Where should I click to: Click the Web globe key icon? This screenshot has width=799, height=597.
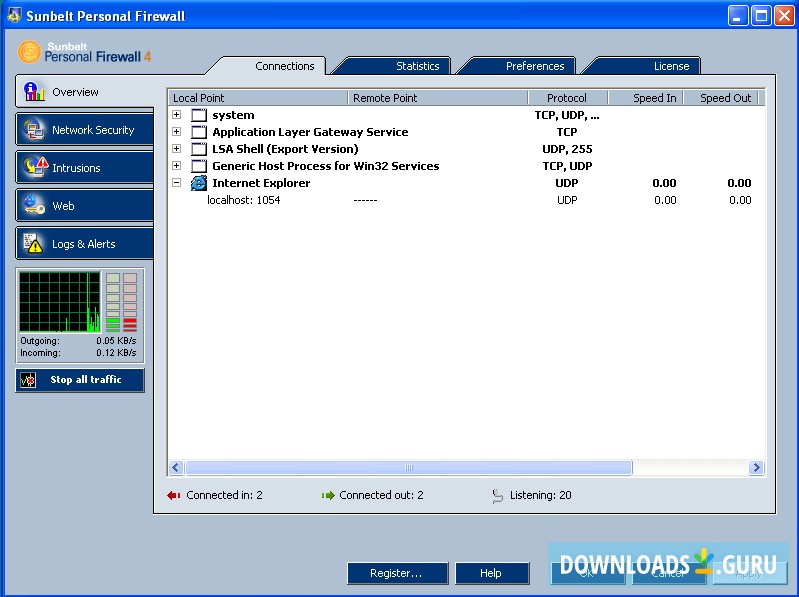pyautogui.click(x=34, y=205)
